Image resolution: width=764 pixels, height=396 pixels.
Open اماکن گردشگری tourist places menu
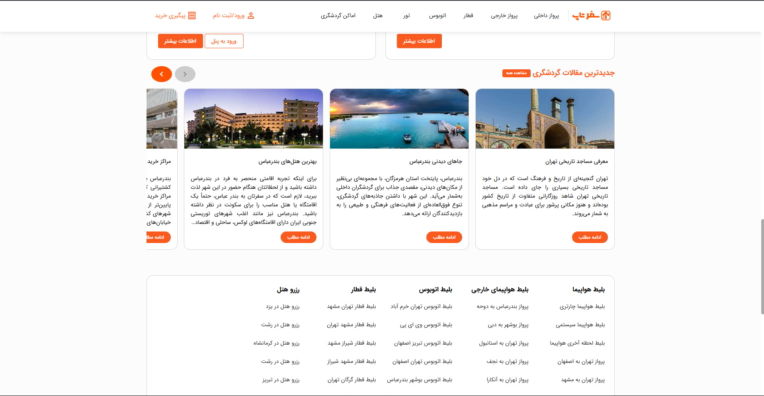(x=338, y=16)
